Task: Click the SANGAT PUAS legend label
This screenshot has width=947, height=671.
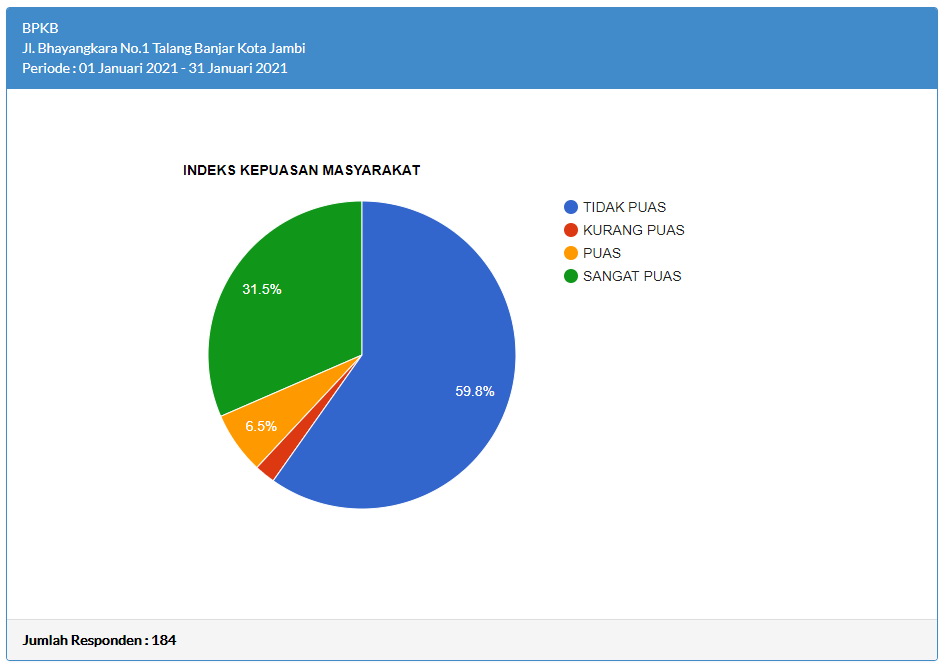Action: 632,276
